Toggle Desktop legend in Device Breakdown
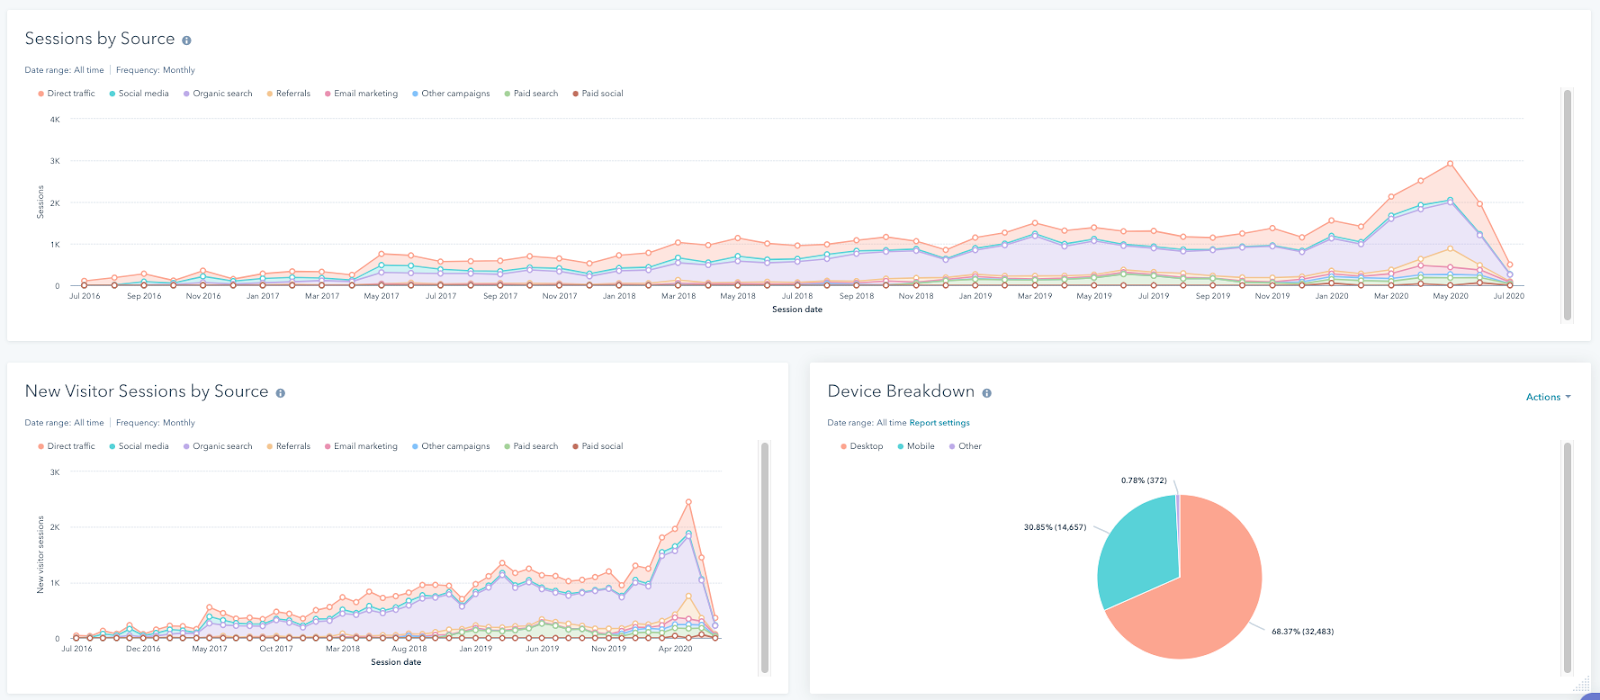 click(x=862, y=447)
